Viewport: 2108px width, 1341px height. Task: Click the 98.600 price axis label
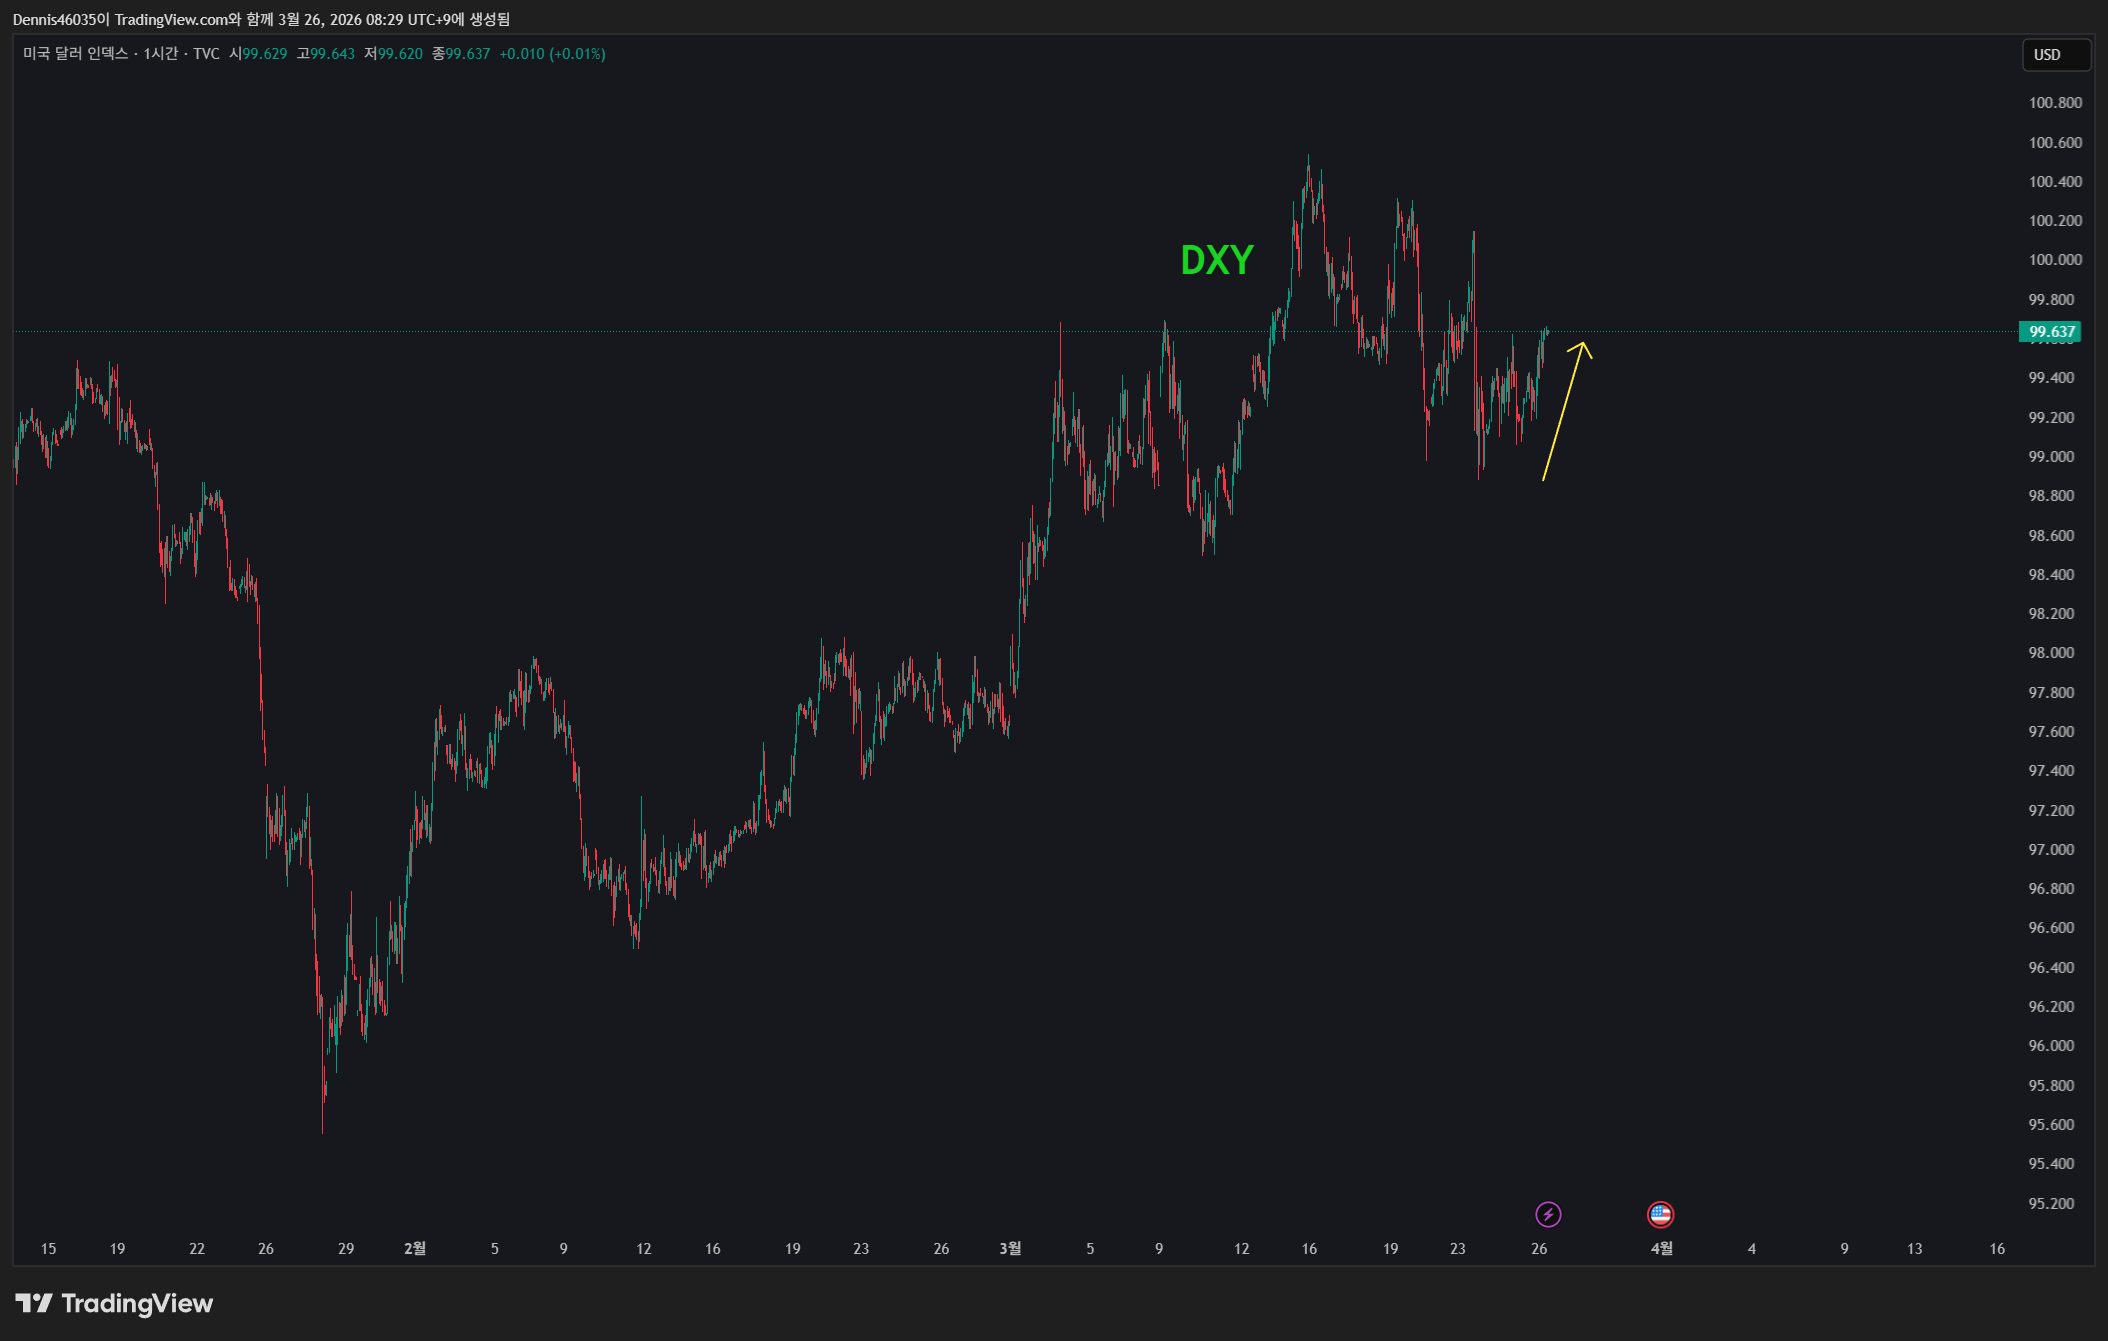[x=2051, y=535]
